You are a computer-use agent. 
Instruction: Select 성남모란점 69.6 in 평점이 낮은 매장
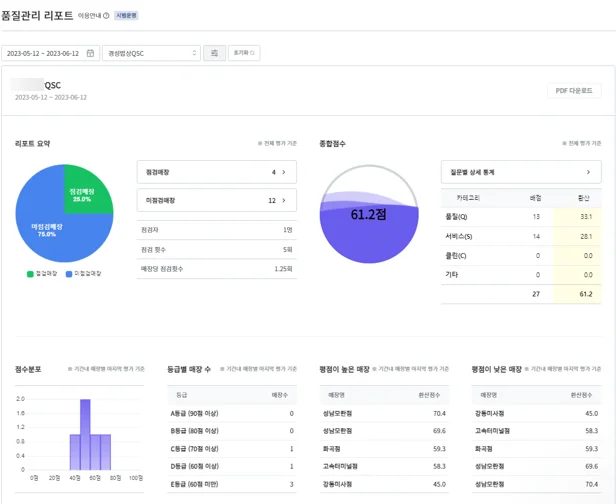pos(537,466)
